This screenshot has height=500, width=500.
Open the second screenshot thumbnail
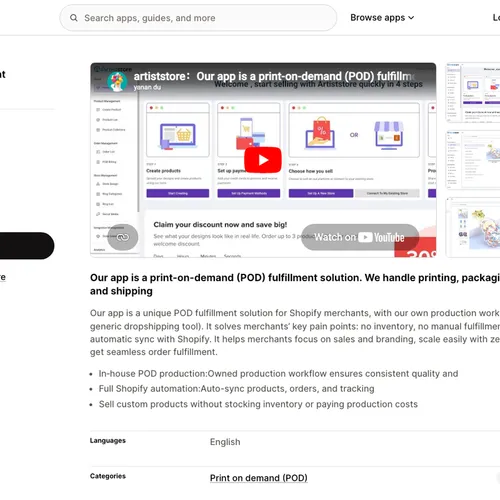coord(473,160)
